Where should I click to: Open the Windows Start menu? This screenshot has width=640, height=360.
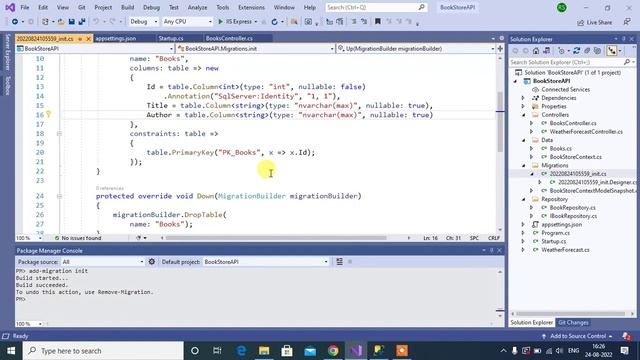pyautogui.click(x=11, y=351)
